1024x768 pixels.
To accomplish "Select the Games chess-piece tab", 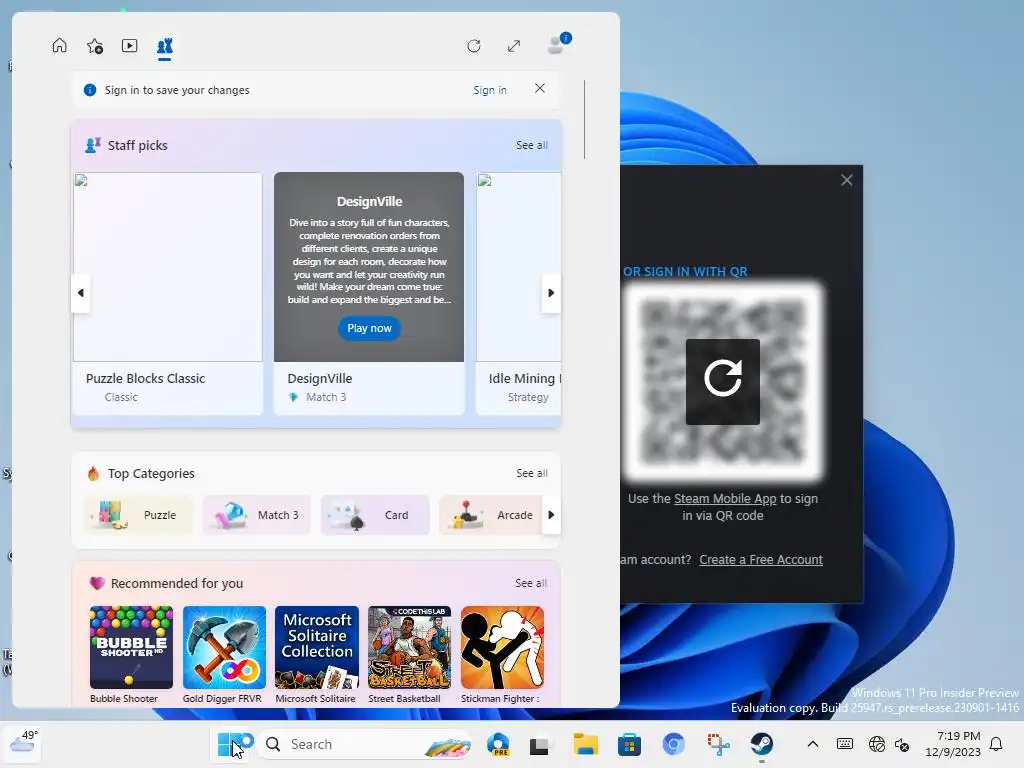I will (165, 46).
